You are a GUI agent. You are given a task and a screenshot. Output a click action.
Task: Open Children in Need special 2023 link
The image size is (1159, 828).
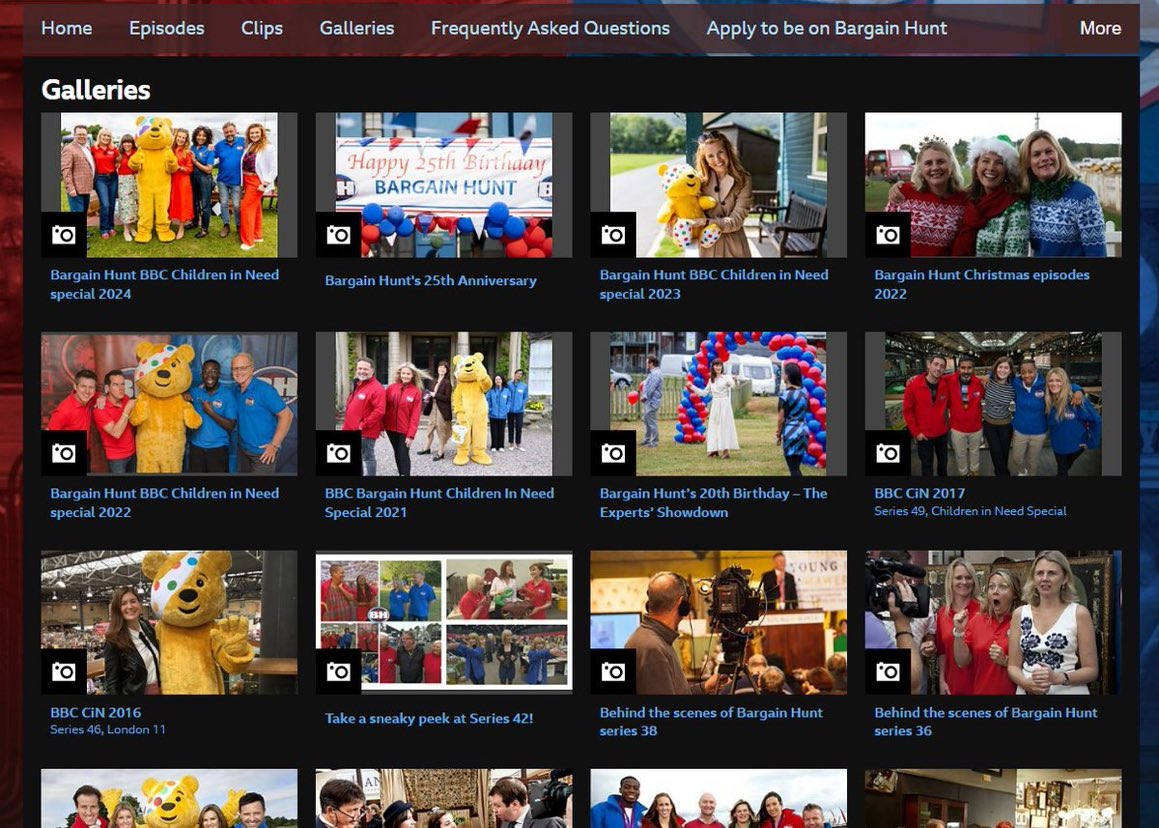(x=714, y=284)
